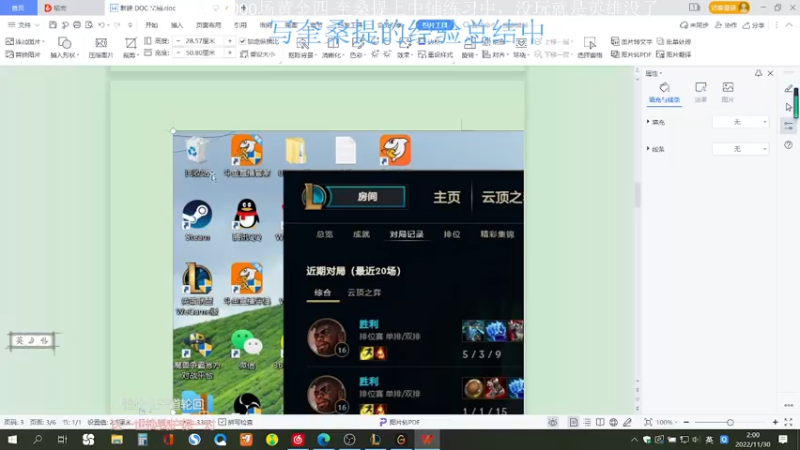Switch to outline view icon in status bar
The image size is (800, 450).
click(587, 422)
